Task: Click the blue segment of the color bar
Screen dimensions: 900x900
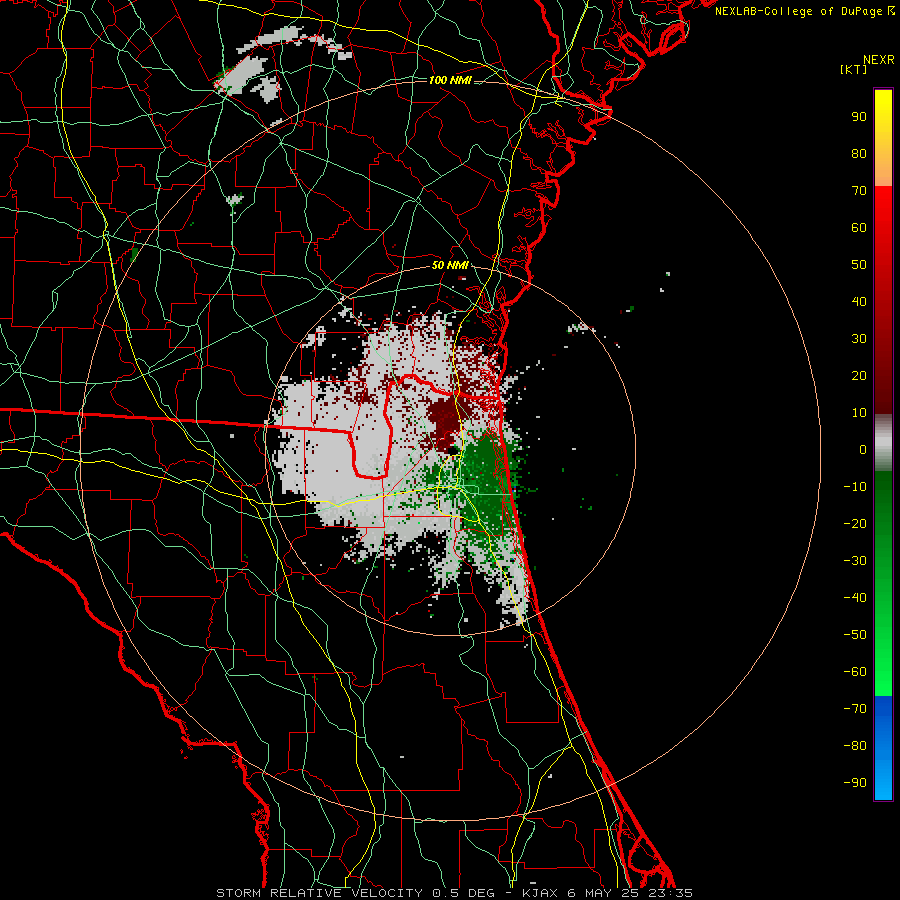Action: (883, 747)
